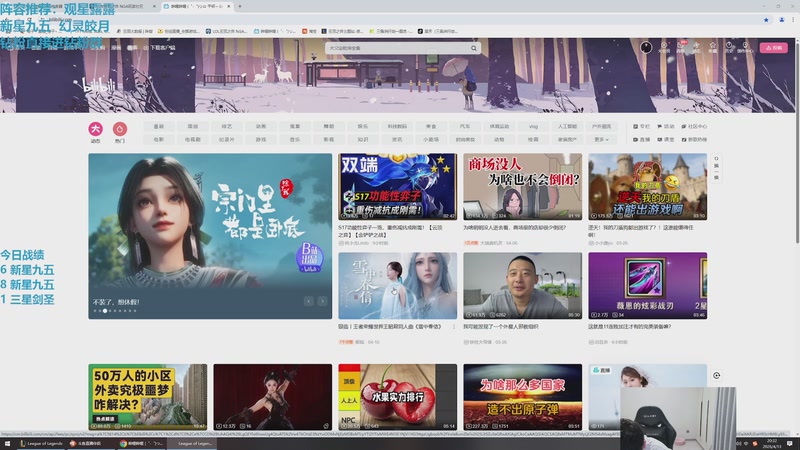Open the 雪中春信 video thumbnail
Viewport: 800px width, 450px height.
click(397, 286)
